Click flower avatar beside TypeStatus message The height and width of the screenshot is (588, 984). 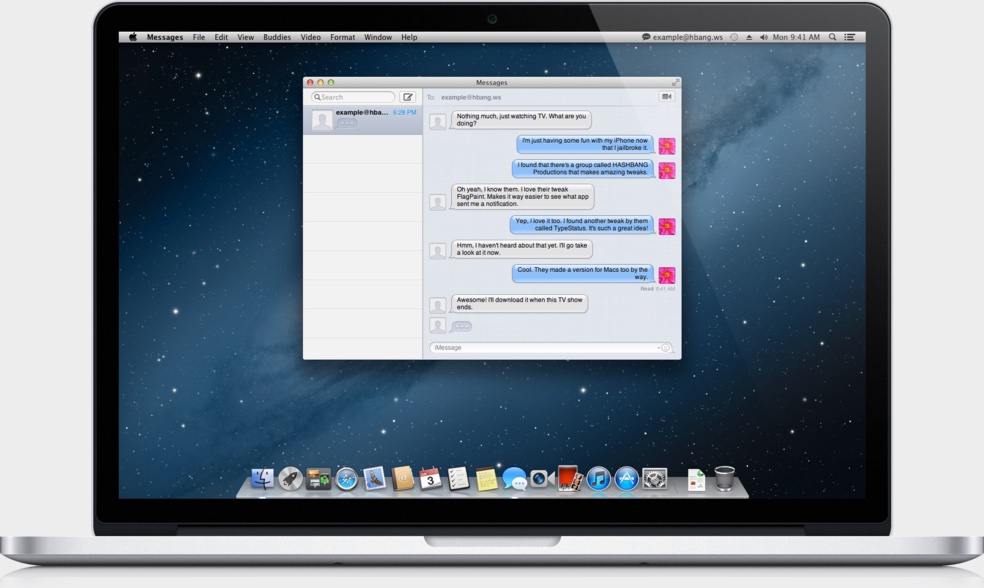click(x=666, y=227)
